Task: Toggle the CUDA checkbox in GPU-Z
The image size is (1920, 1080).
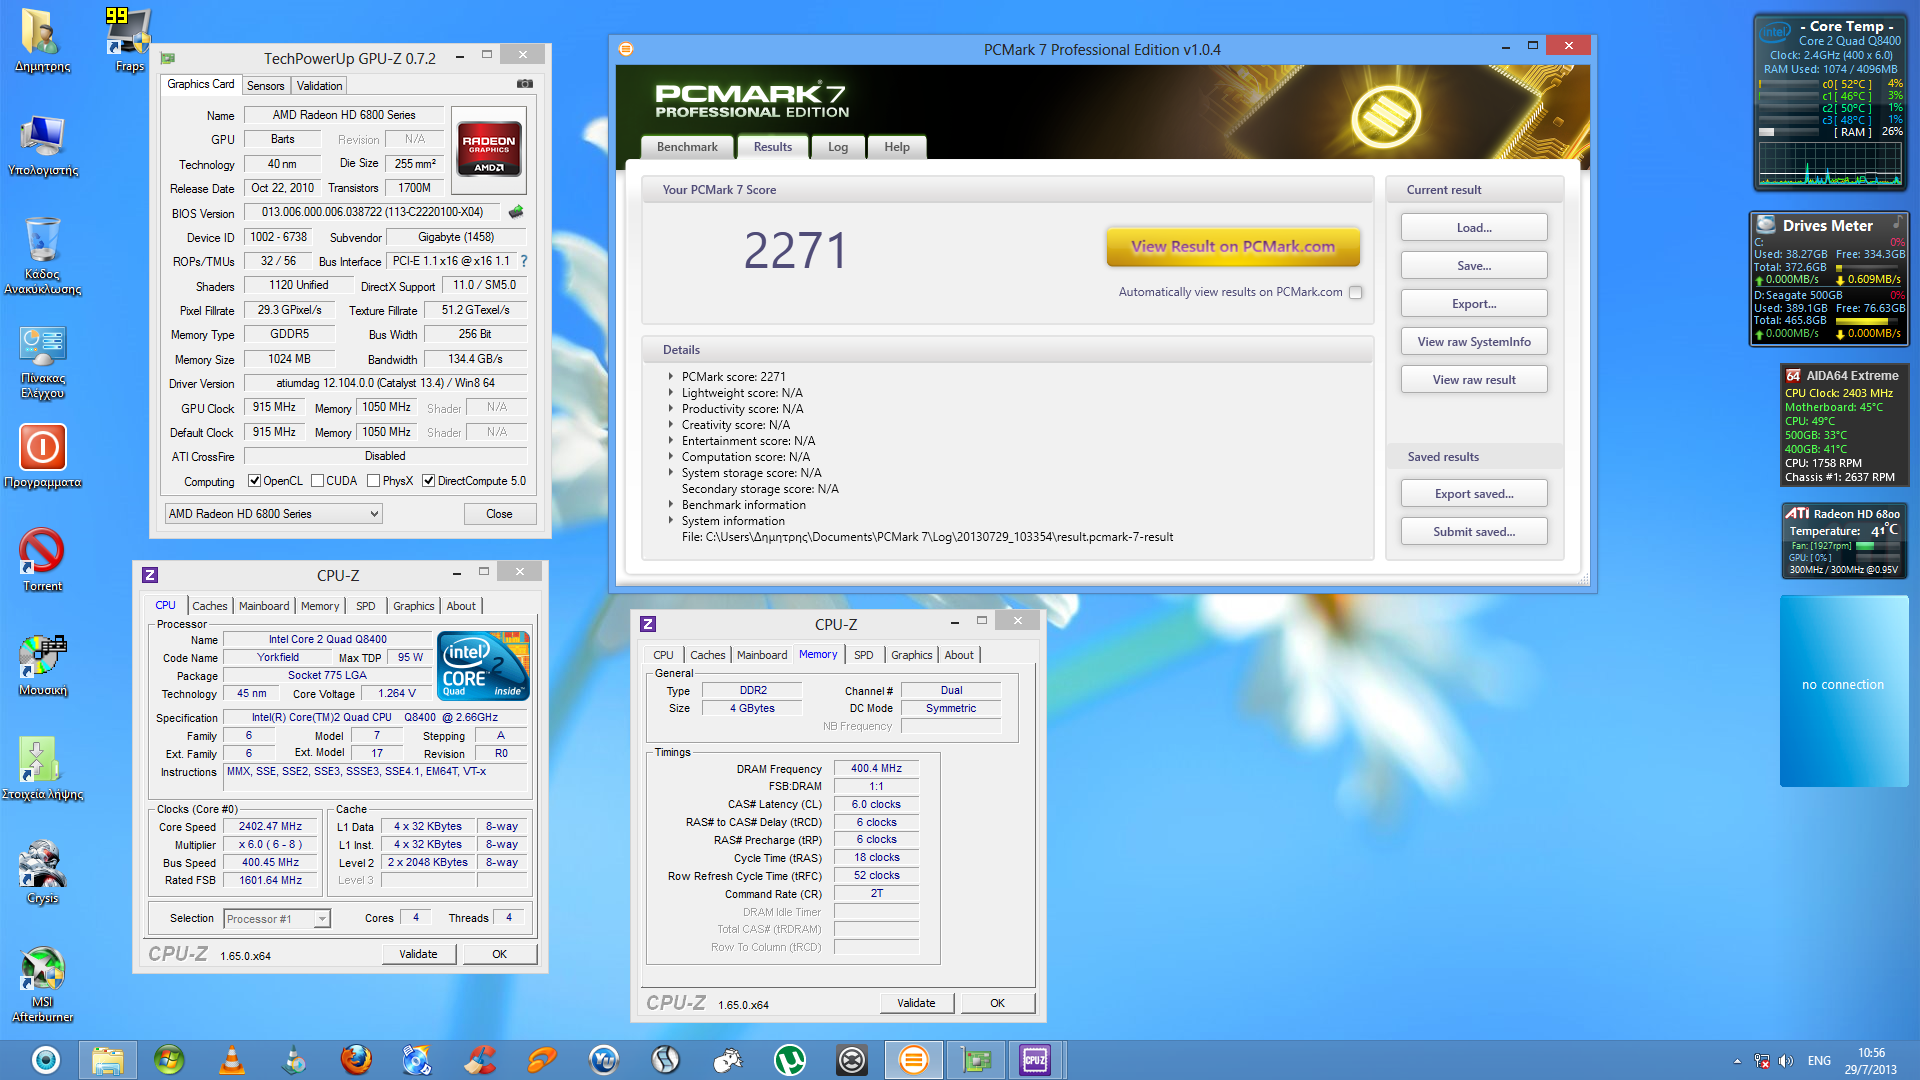Action: tap(317, 481)
